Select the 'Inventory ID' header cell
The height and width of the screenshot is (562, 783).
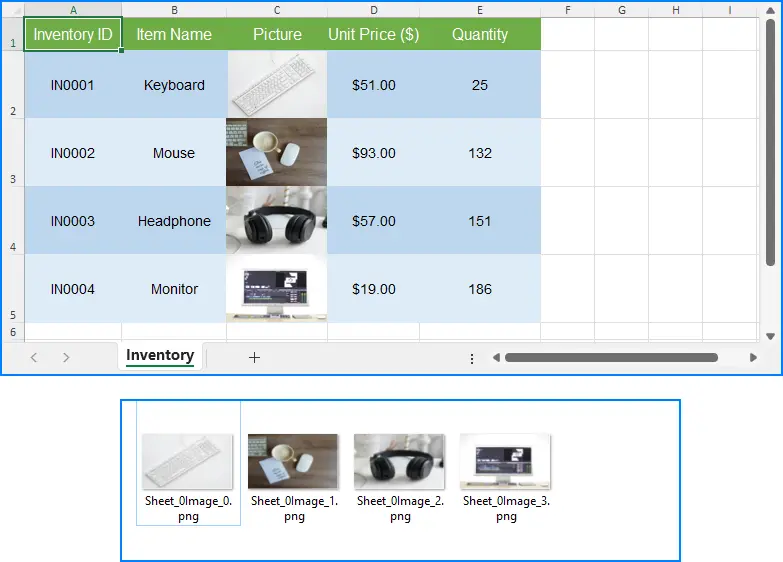73,34
